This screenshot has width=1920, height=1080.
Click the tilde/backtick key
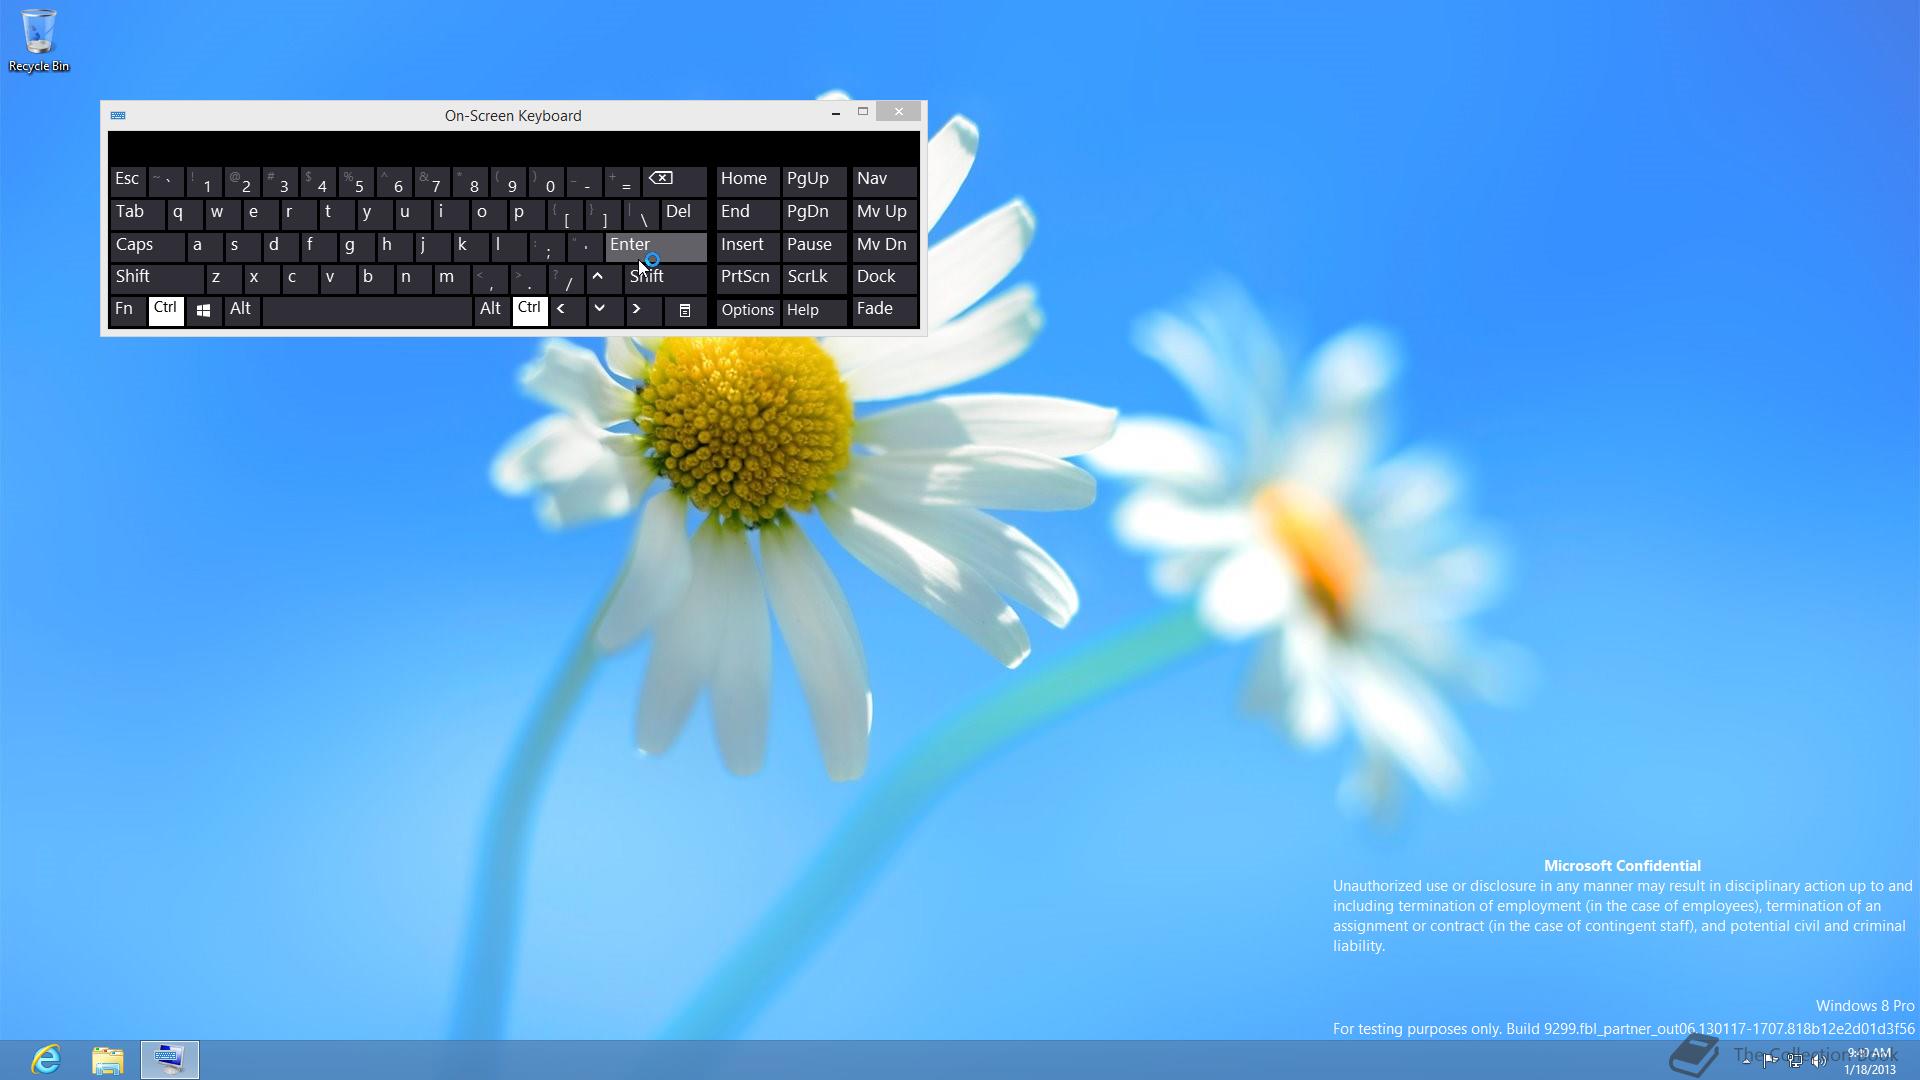click(165, 180)
